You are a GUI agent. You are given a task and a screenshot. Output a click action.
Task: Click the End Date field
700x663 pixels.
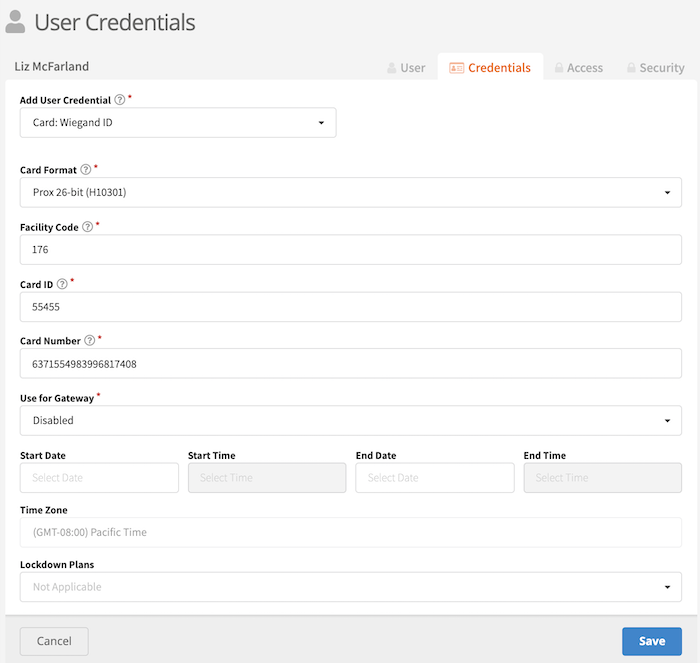pos(435,478)
